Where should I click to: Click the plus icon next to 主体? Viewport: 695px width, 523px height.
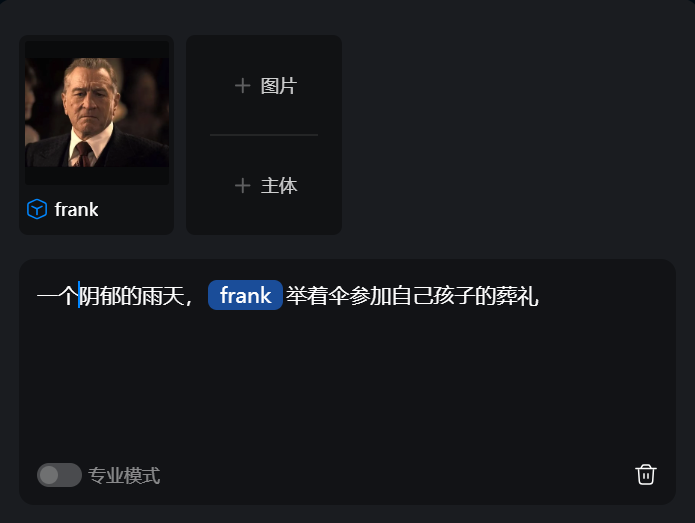(x=242, y=185)
